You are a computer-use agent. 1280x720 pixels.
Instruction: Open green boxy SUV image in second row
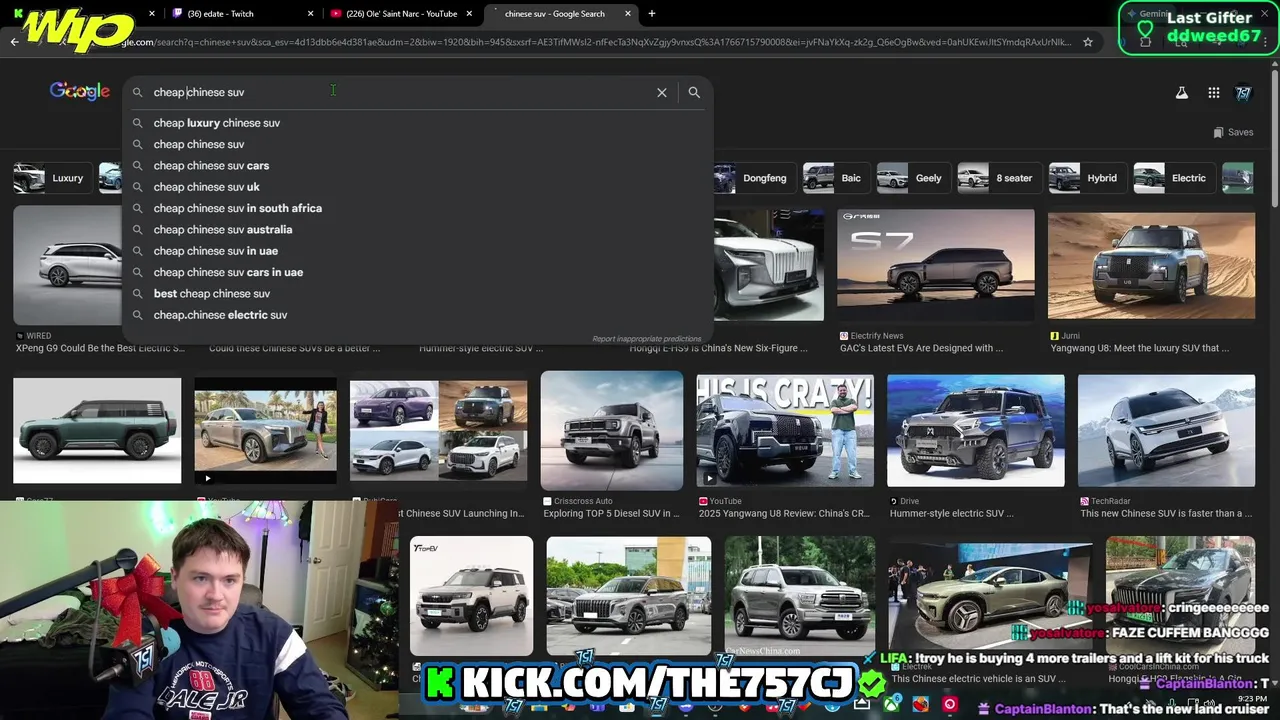pyautogui.click(x=97, y=430)
